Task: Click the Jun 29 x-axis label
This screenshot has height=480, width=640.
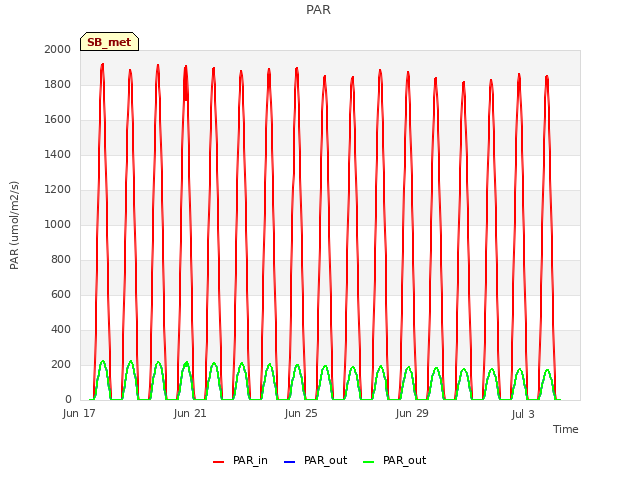Action: tap(412, 414)
